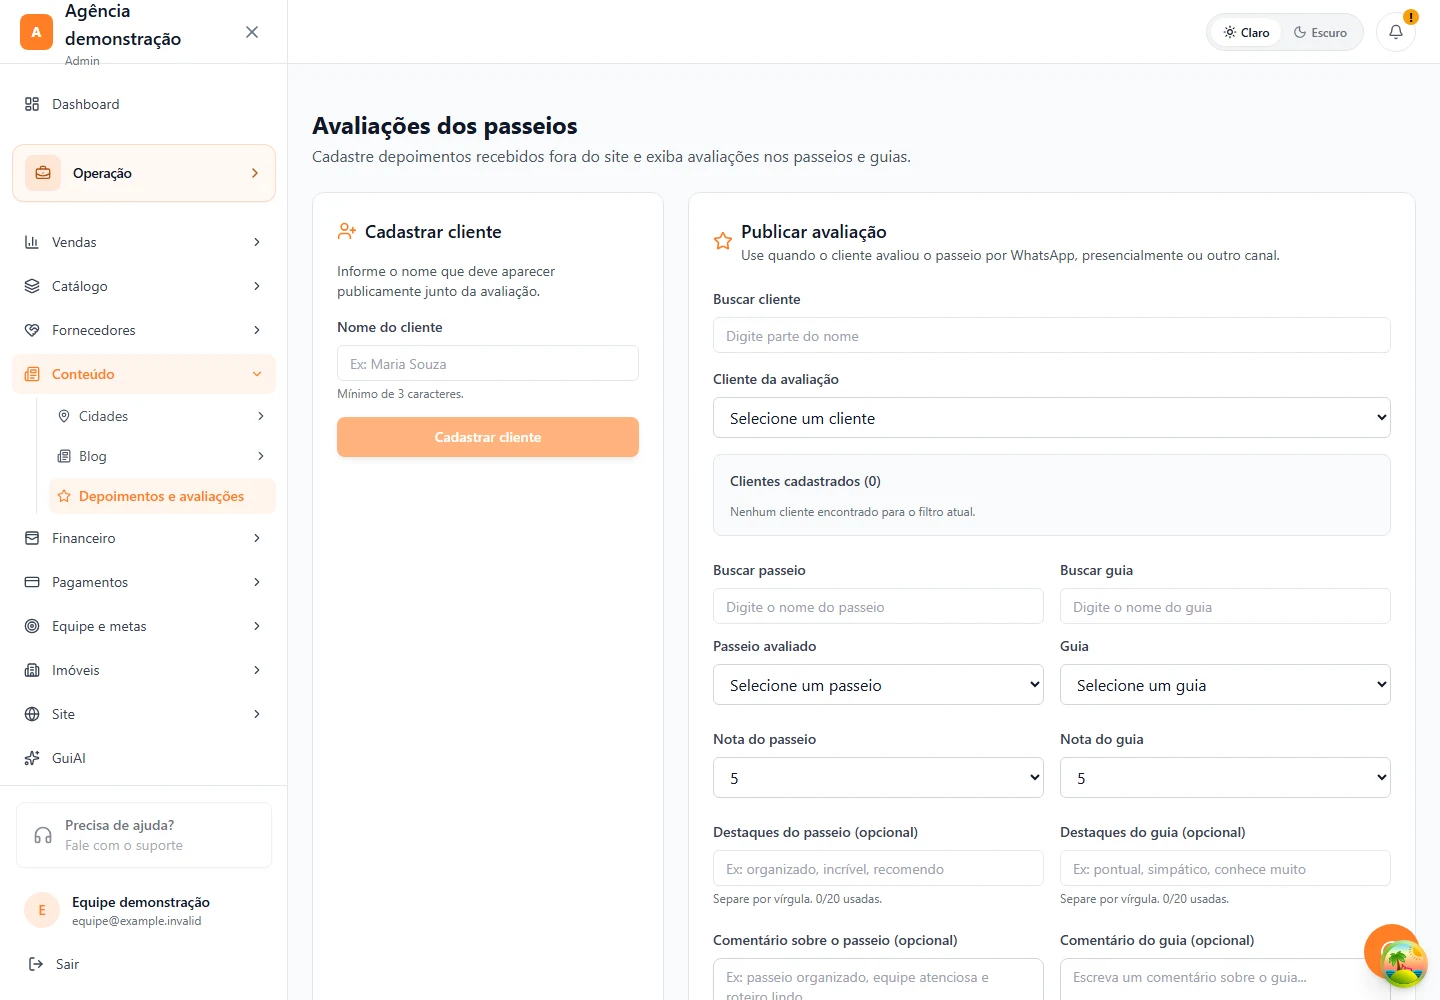Image resolution: width=1440 pixels, height=1000 pixels.
Task: Click the agency avatar logo "A"
Action: 36,32
